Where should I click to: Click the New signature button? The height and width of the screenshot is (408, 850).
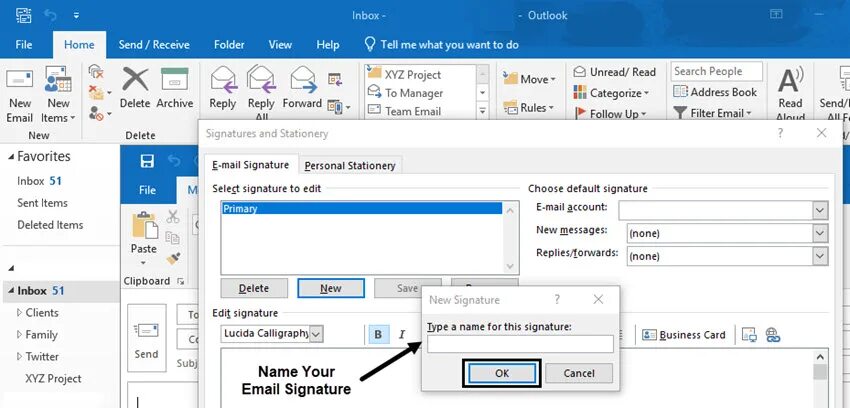[331, 289]
